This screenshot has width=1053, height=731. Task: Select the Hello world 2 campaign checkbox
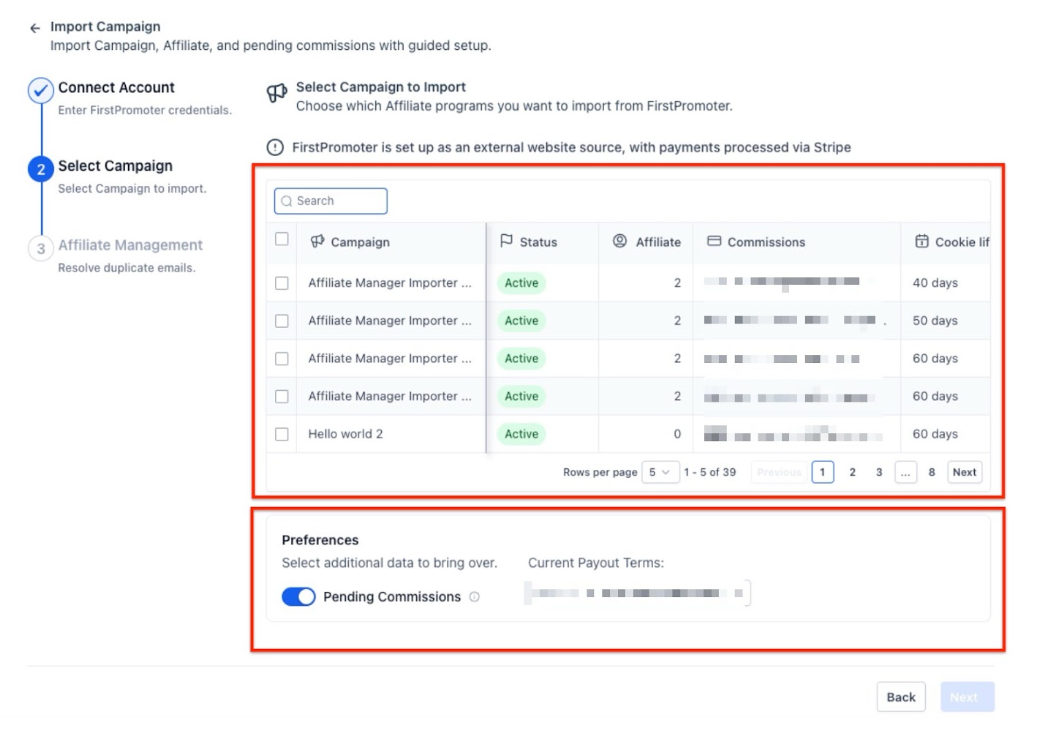282,434
